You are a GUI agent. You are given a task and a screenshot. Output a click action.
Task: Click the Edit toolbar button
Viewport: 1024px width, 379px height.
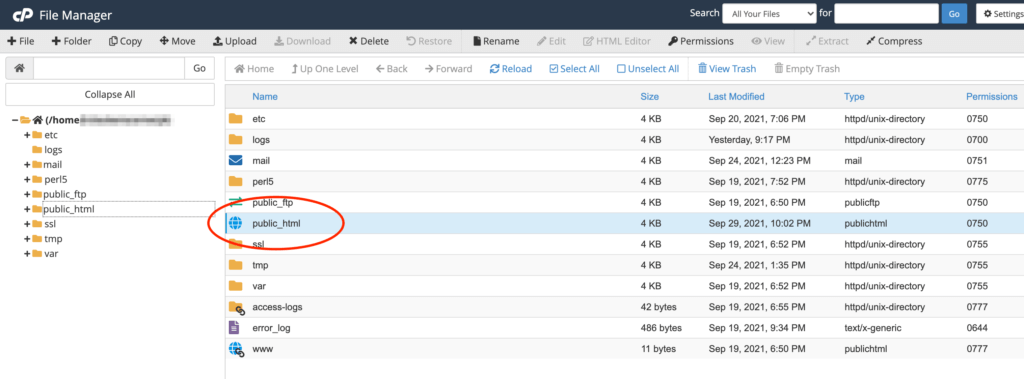point(551,41)
